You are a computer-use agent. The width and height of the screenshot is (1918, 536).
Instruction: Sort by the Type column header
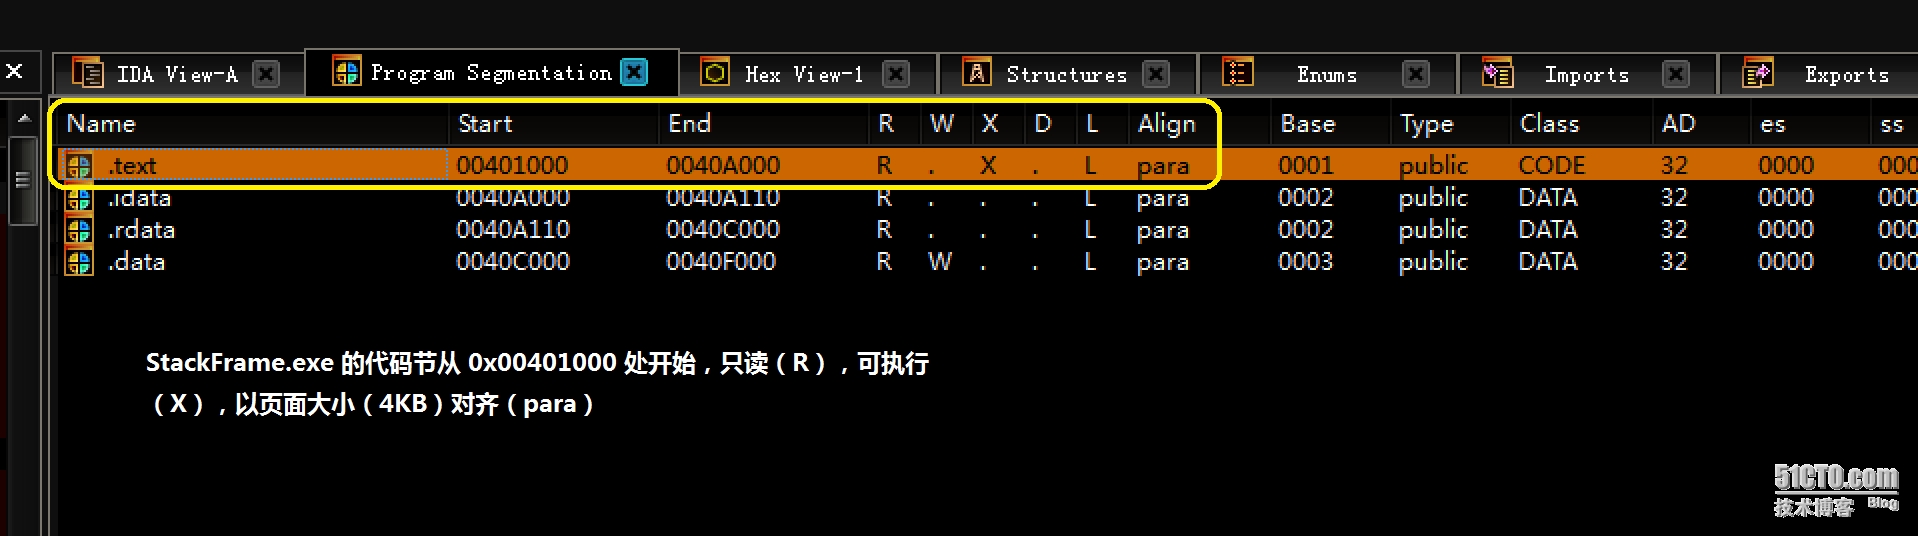point(1427,125)
